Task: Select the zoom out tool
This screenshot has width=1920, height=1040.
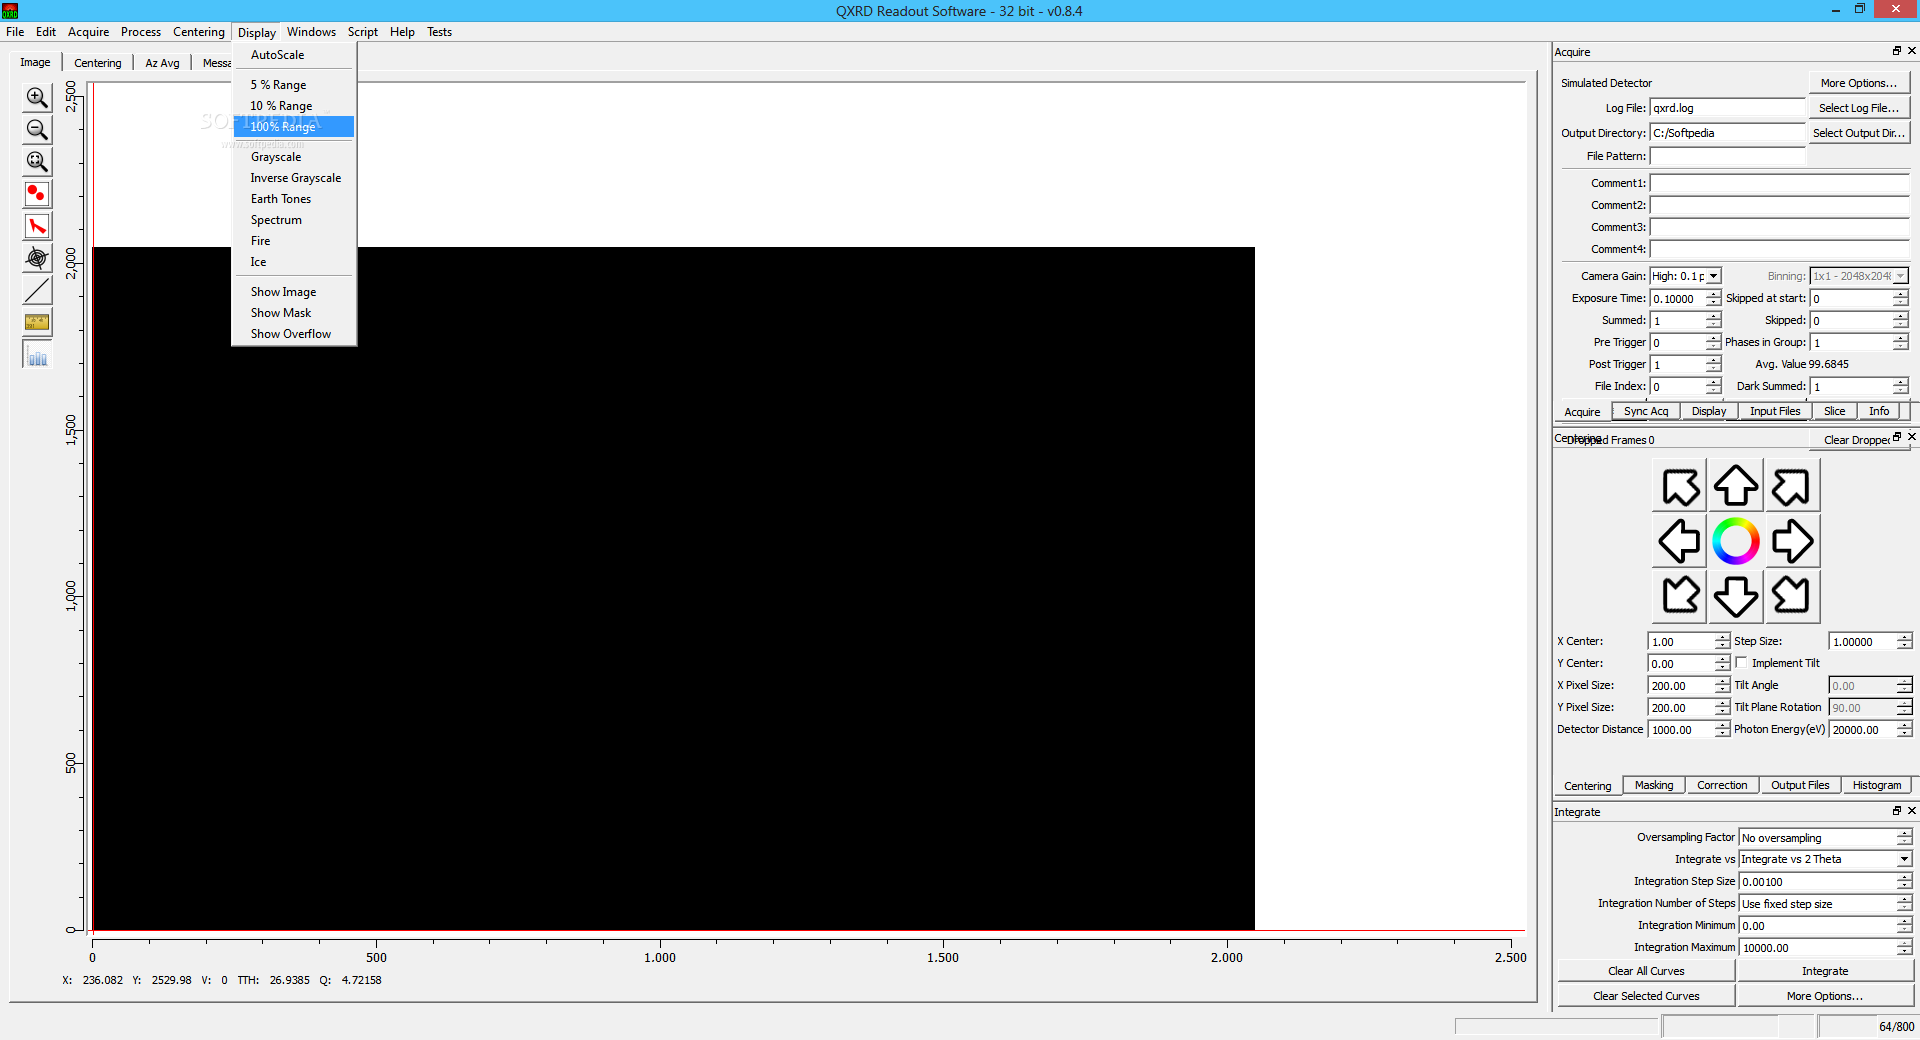Action: tap(37, 129)
